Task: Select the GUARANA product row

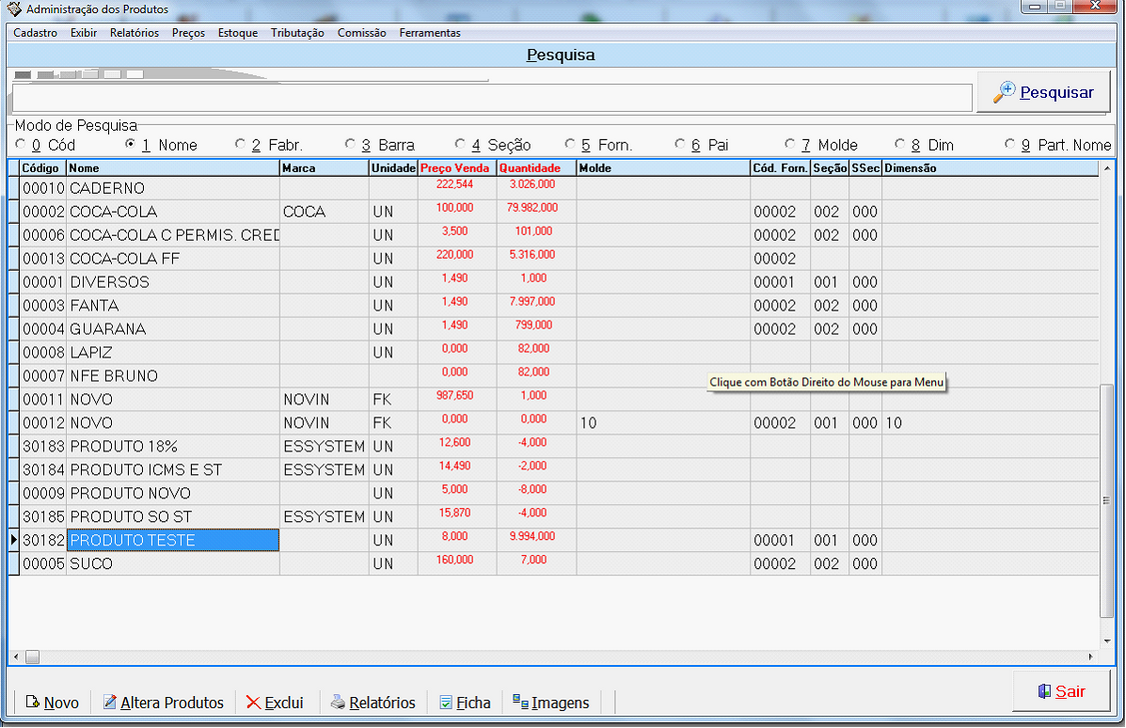Action: [x=108, y=329]
